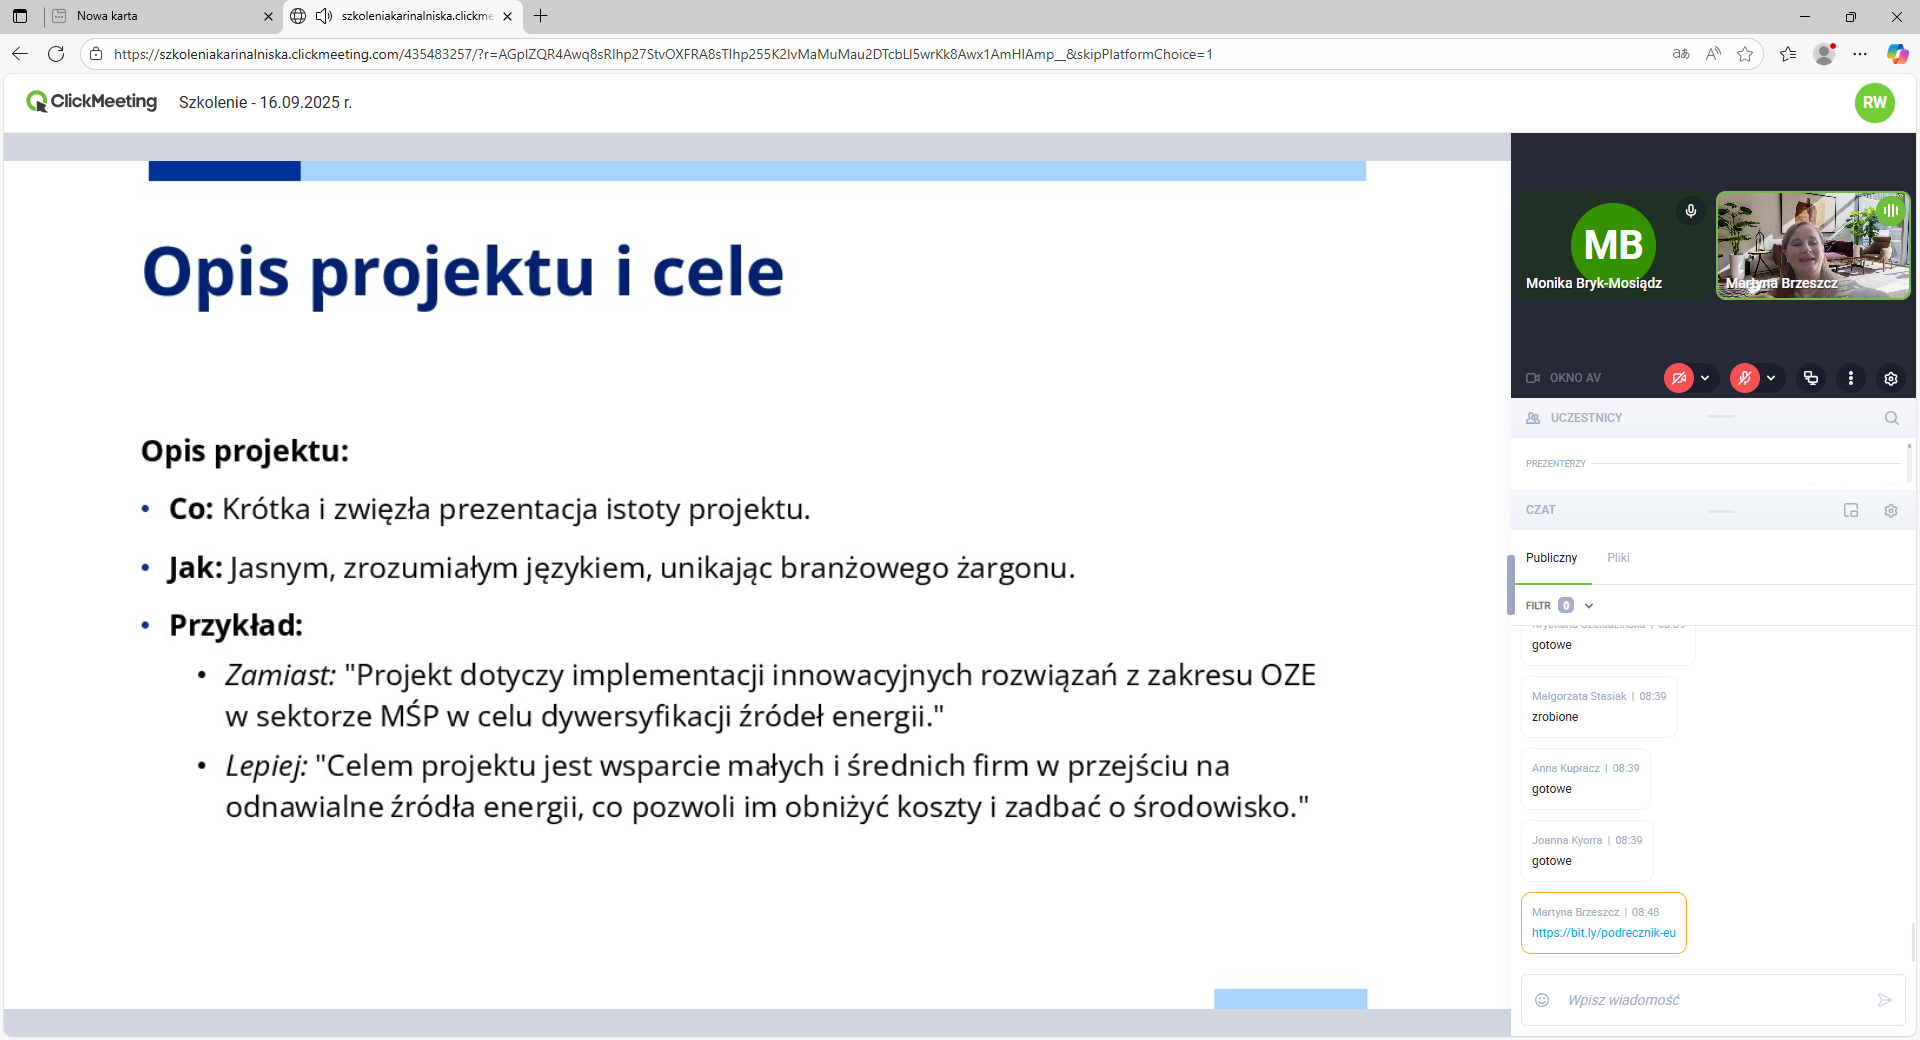Add this page to favorites star
Image resolution: width=1920 pixels, height=1040 pixels.
[1745, 54]
